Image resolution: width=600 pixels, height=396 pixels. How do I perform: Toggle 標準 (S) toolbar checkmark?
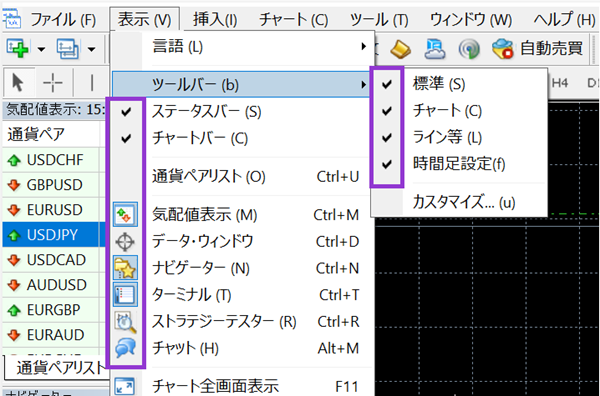(x=387, y=84)
